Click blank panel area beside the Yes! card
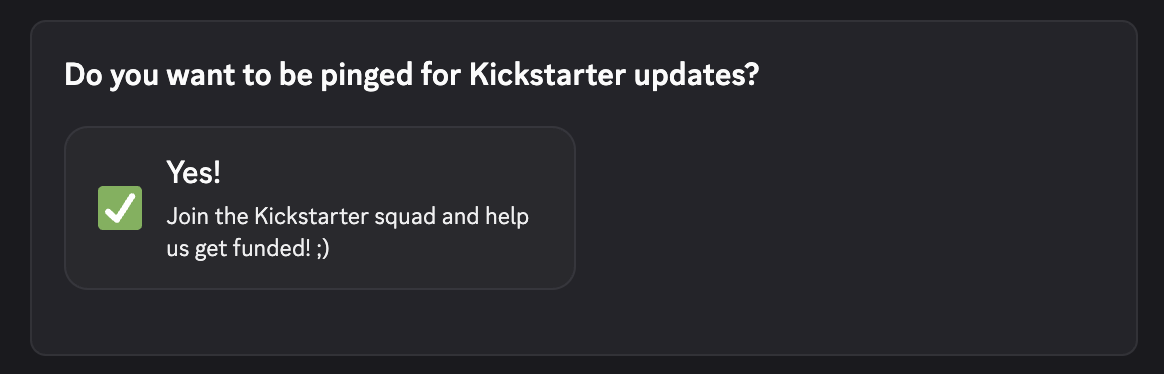Screen dimensions: 1164x374 point(854,208)
